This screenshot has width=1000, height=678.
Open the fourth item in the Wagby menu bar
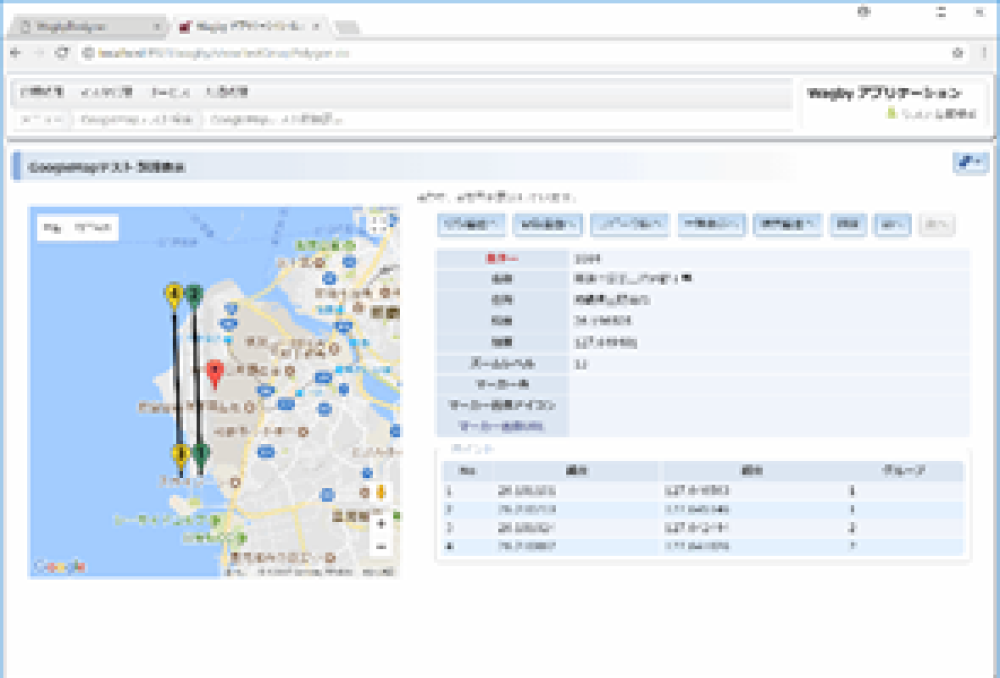click(227, 92)
